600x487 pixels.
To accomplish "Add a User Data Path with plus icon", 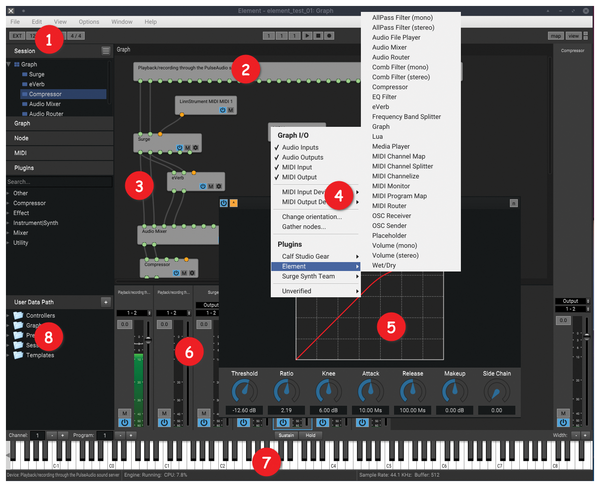I will 106,302.
